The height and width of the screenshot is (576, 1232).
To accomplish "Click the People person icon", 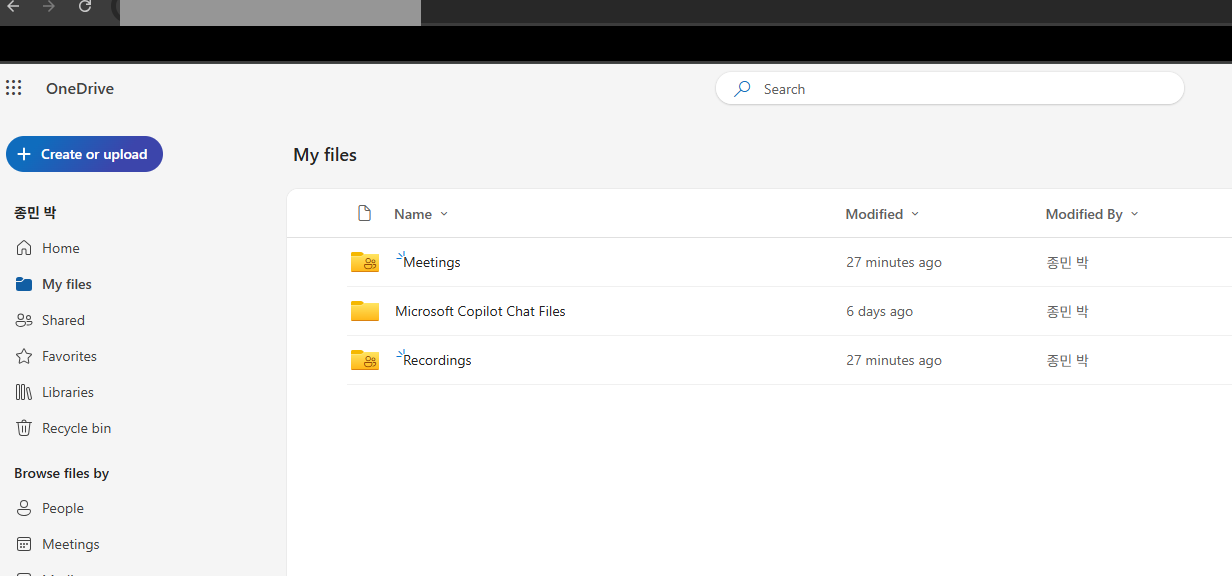I will (24, 508).
